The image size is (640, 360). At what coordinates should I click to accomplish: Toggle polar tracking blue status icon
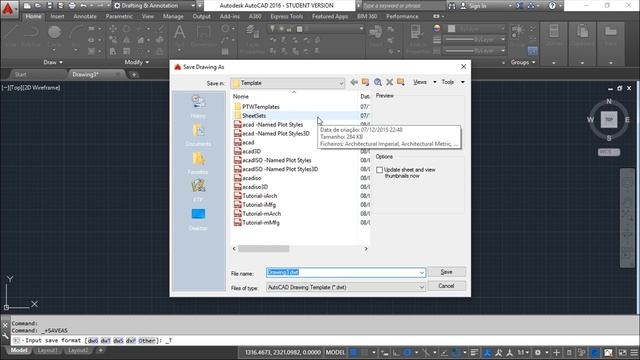coord(407,352)
